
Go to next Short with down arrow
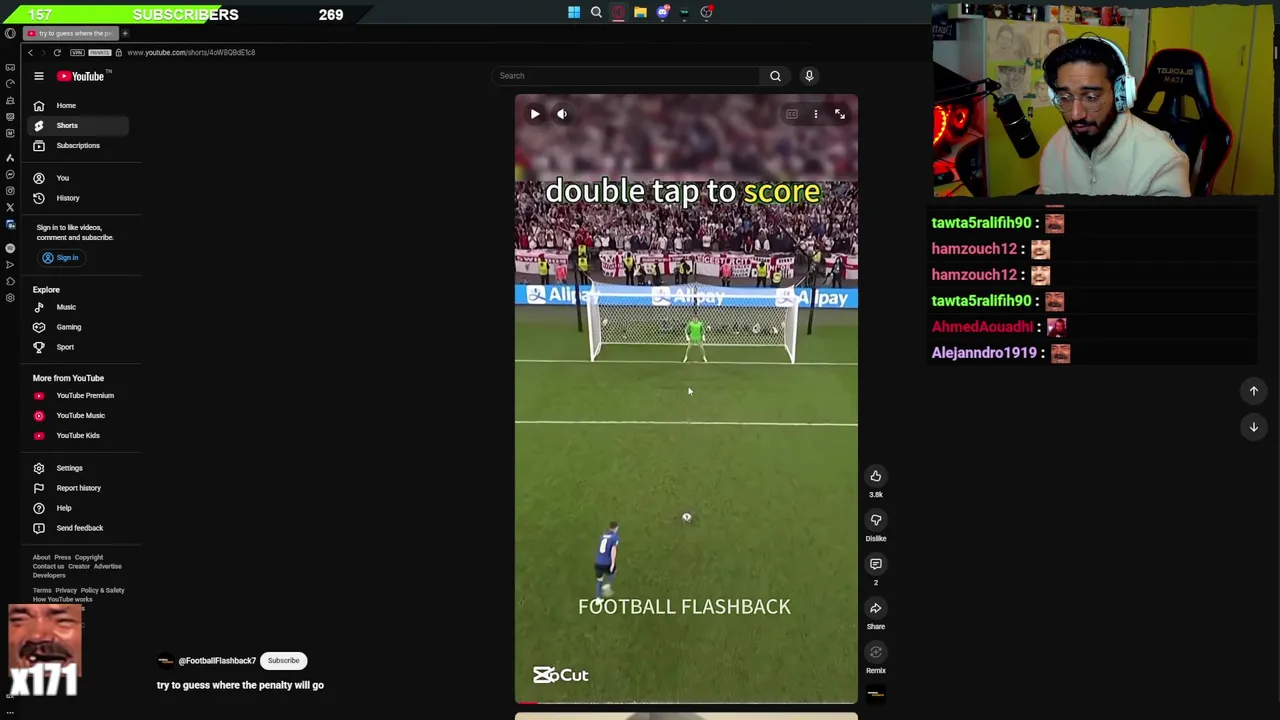point(1254,427)
